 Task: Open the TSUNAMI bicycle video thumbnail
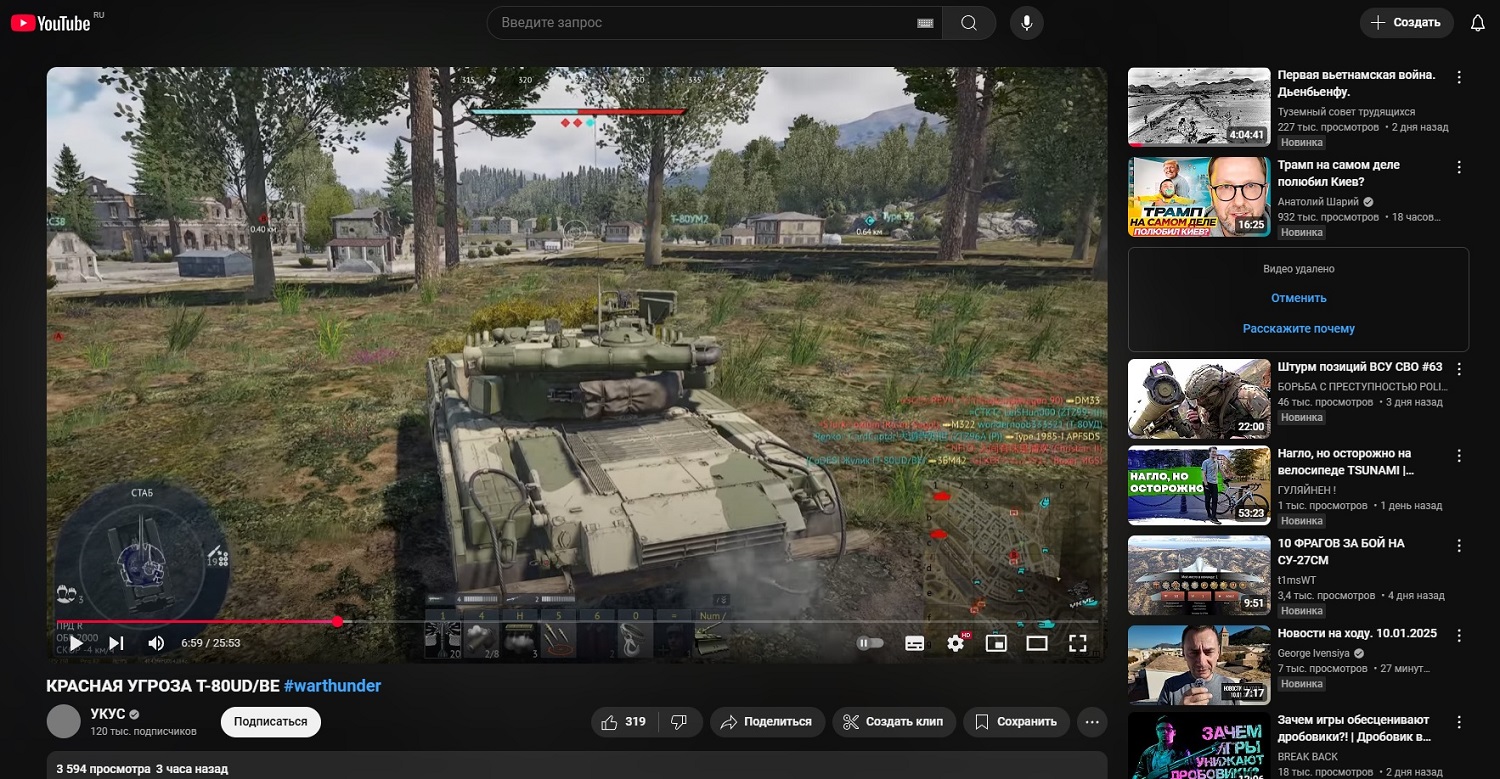[x=1199, y=486]
